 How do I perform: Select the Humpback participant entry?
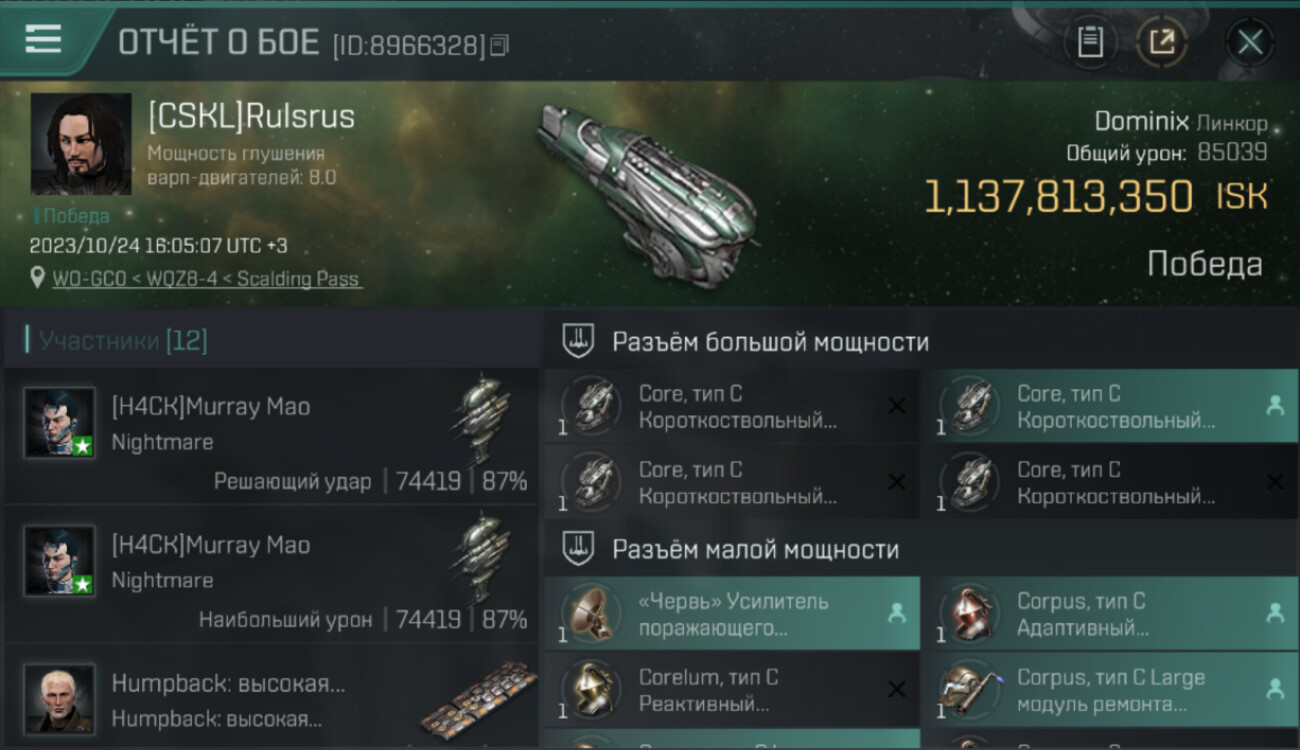[270, 699]
